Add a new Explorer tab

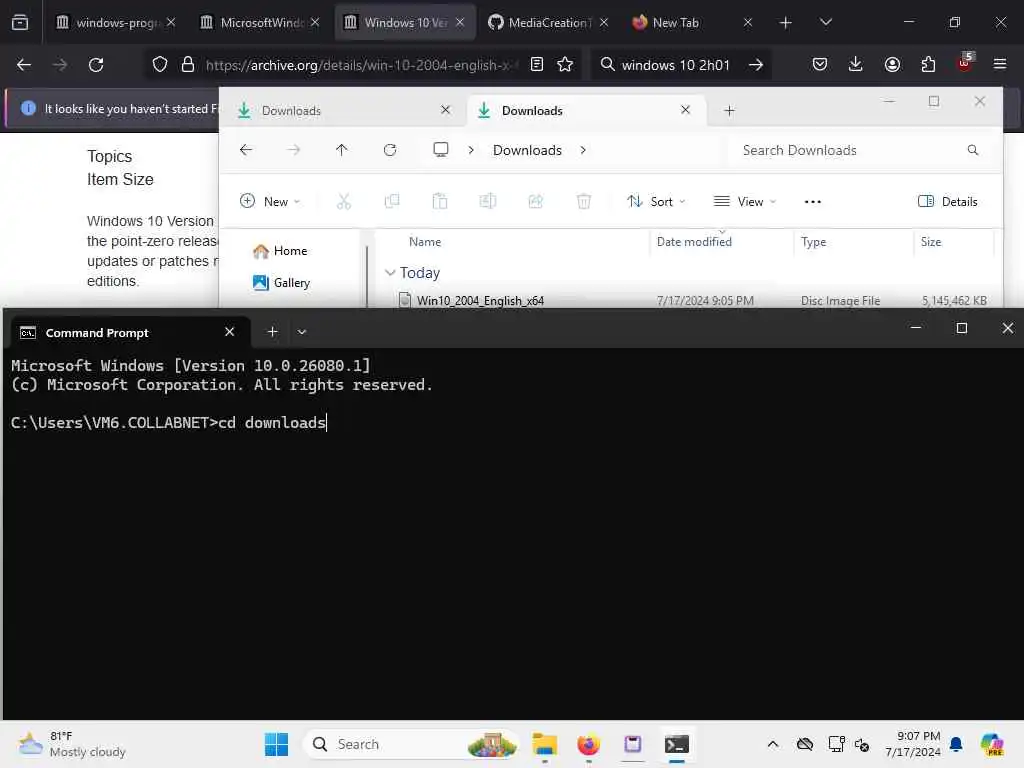[x=729, y=110]
